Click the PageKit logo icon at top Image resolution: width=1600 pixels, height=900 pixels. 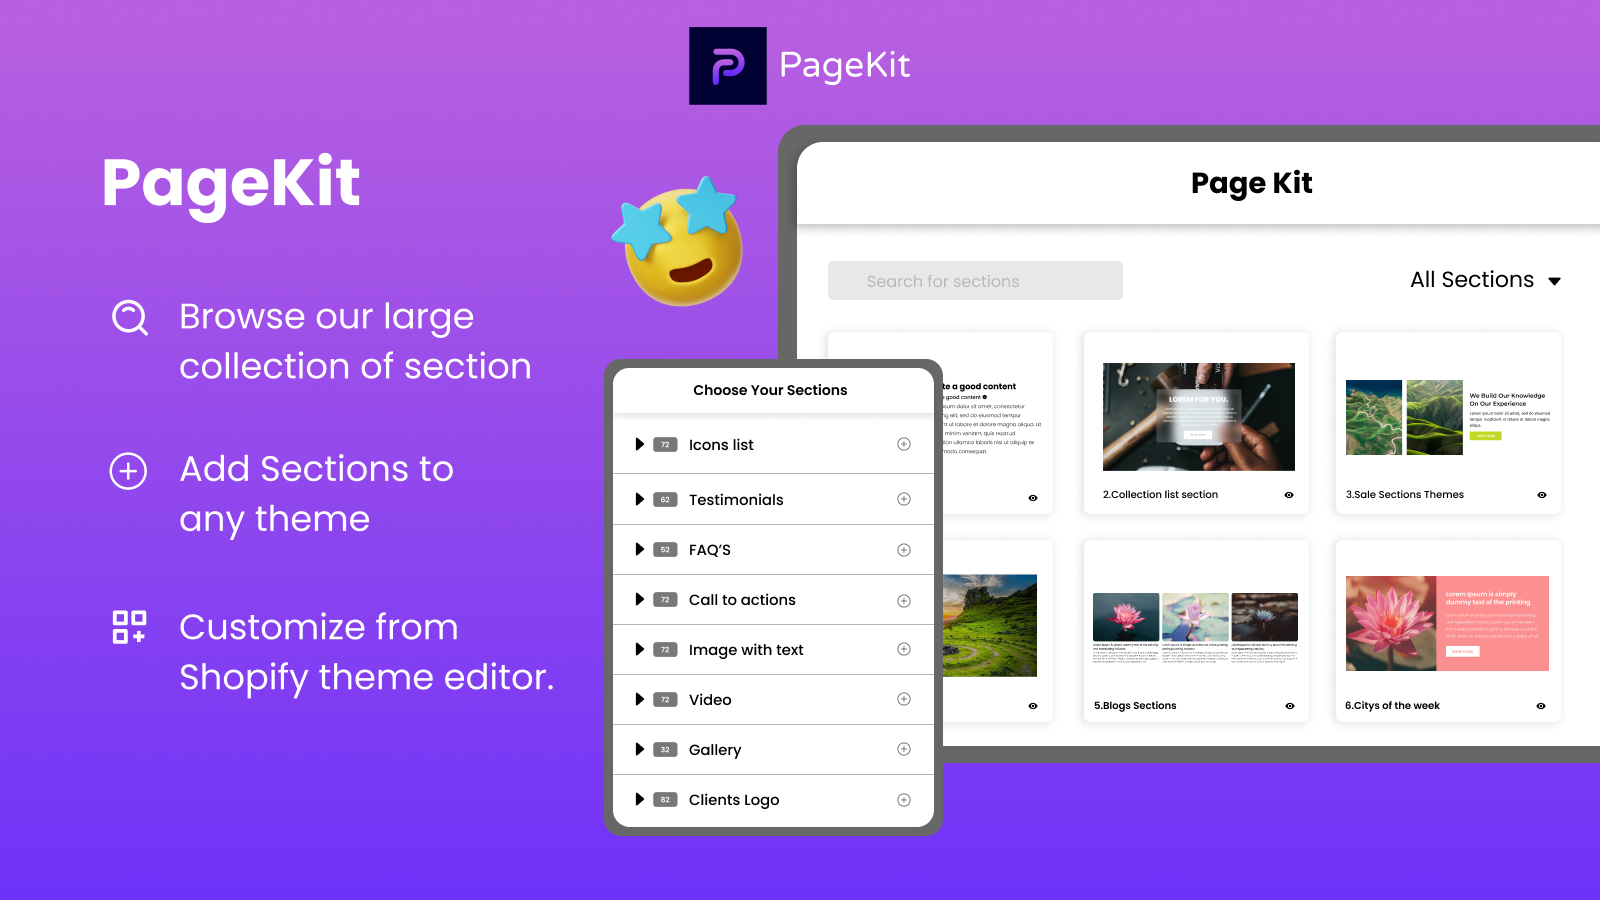coord(728,66)
